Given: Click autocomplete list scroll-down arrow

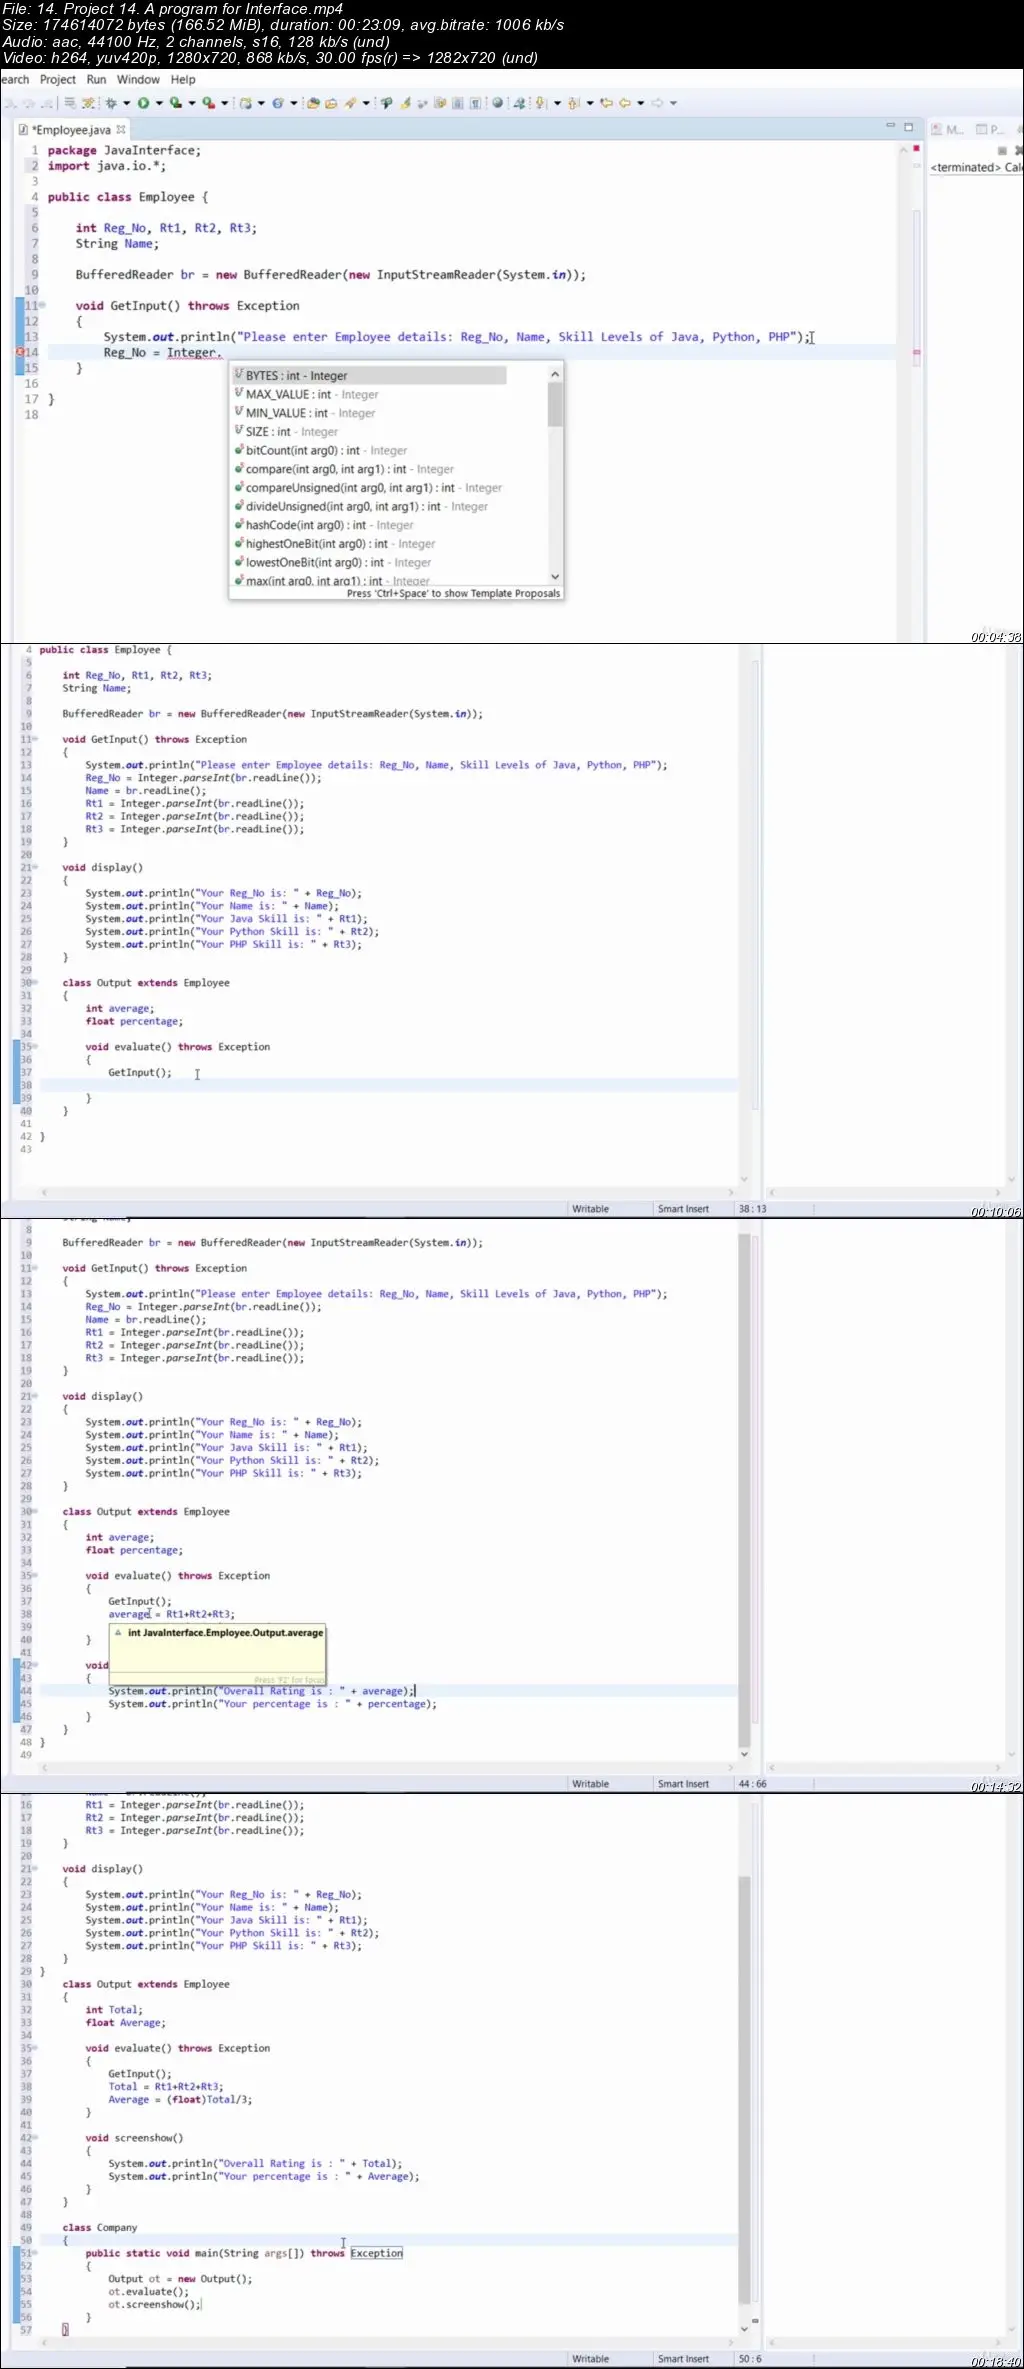Looking at the screenshot, I should [555, 577].
